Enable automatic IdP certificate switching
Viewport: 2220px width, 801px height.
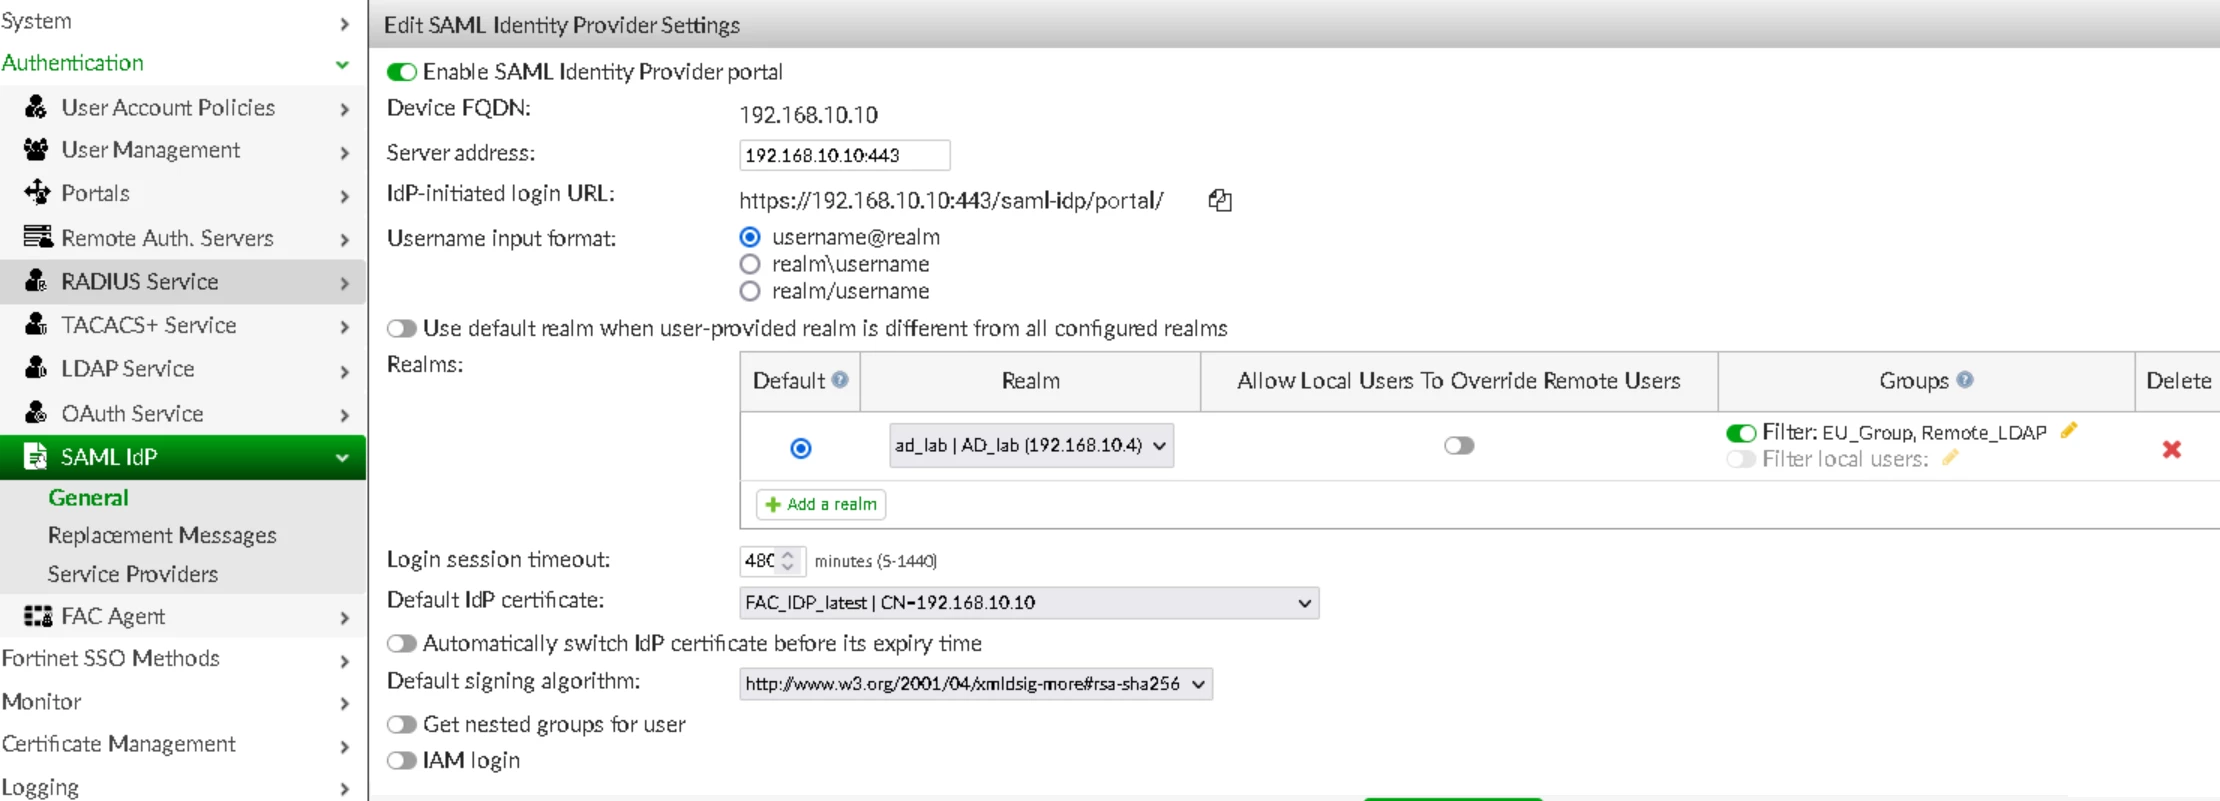click(x=402, y=643)
